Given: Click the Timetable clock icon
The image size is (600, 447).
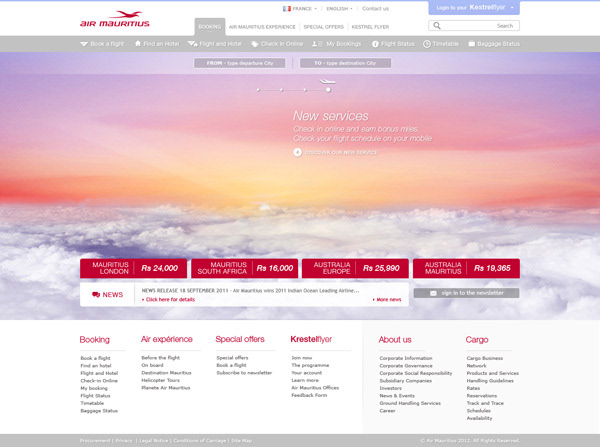Looking at the screenshot, I should tap(427, 44).
